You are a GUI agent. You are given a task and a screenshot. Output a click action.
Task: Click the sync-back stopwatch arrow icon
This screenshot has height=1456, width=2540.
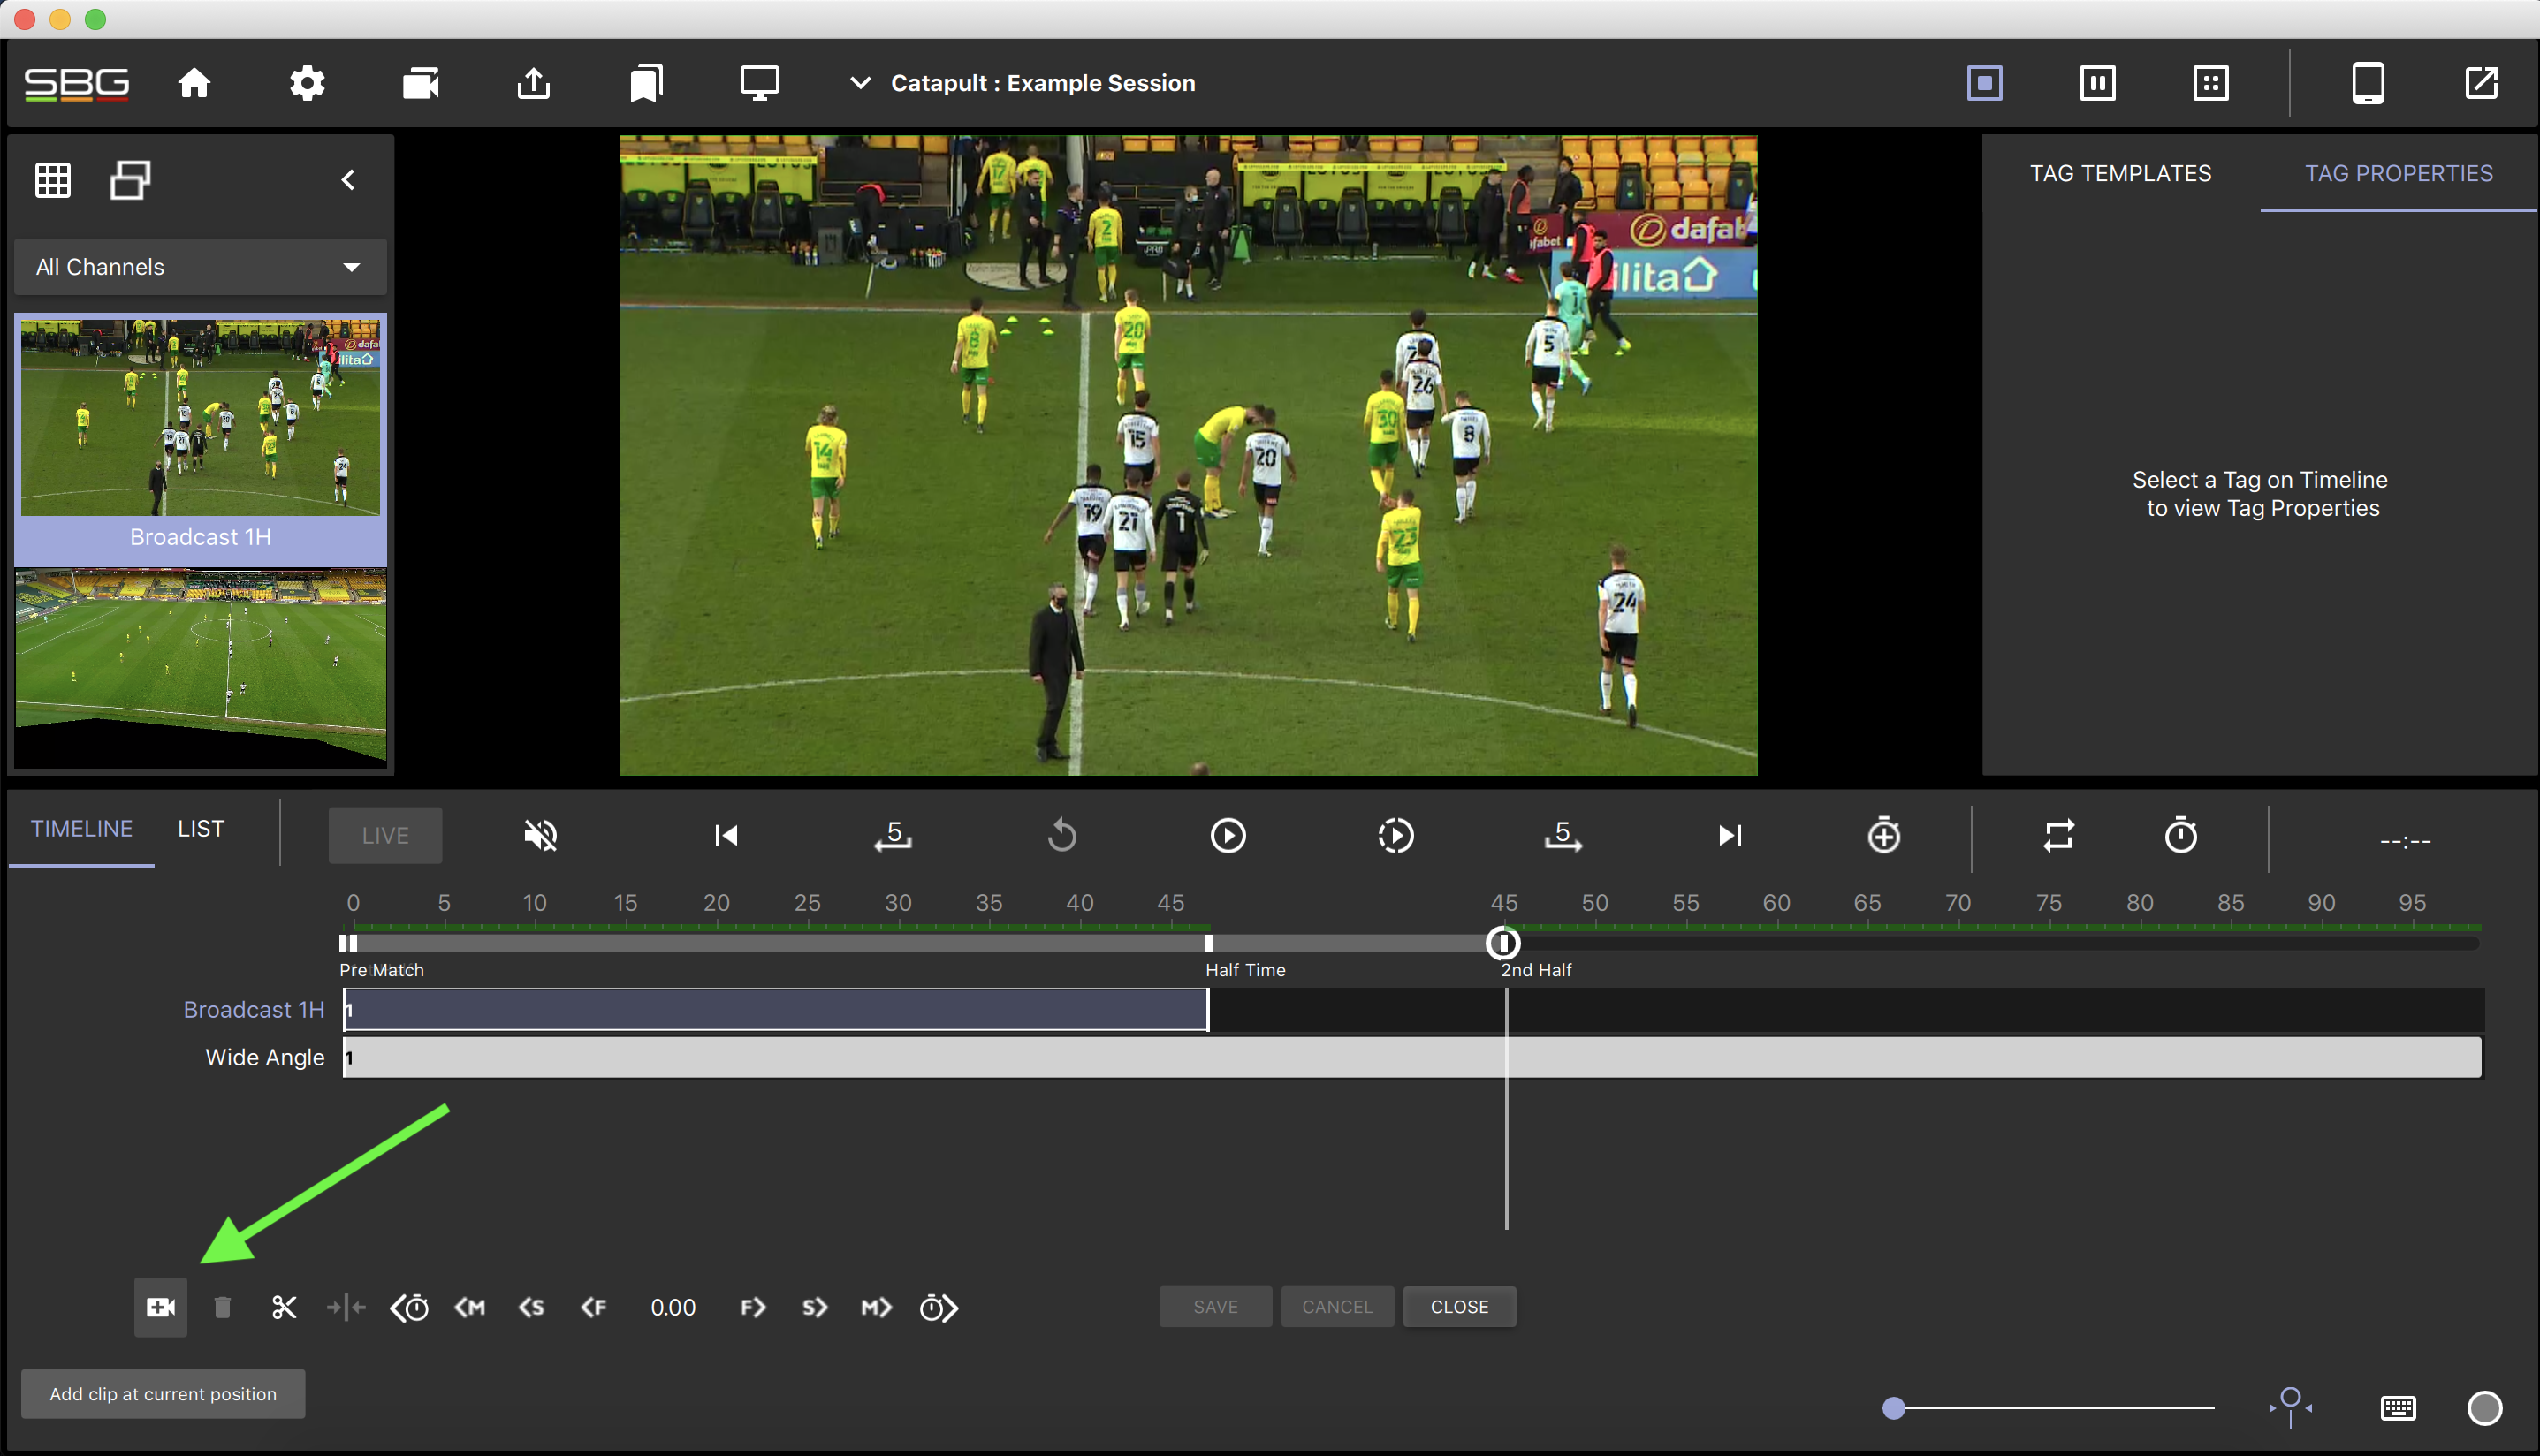(x=409, y=1307)
